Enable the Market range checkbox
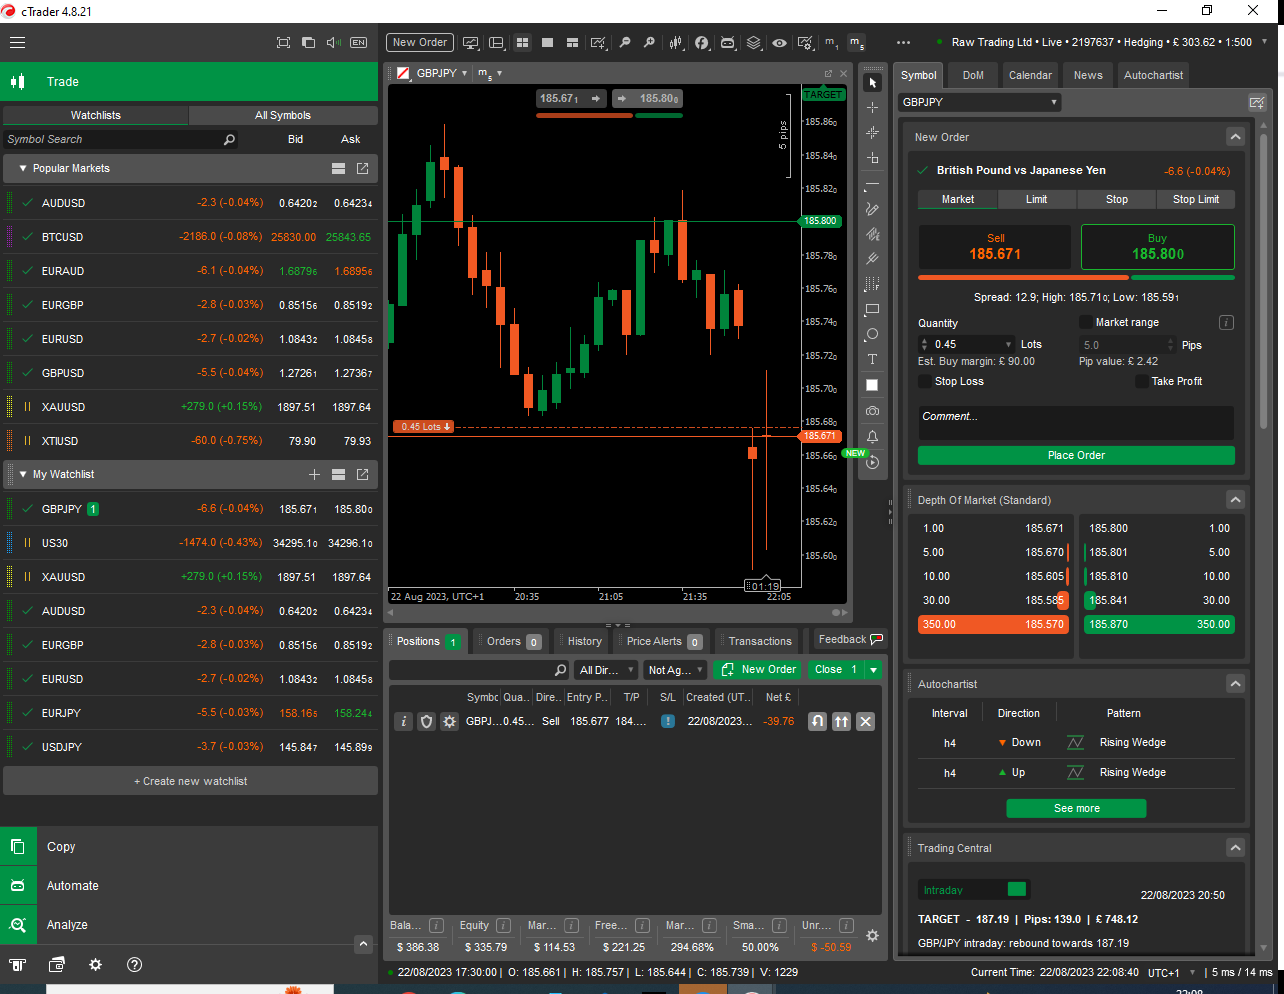Viewport: 1284px width, 994px height. pyautogui.click(x=1085, y=322)
